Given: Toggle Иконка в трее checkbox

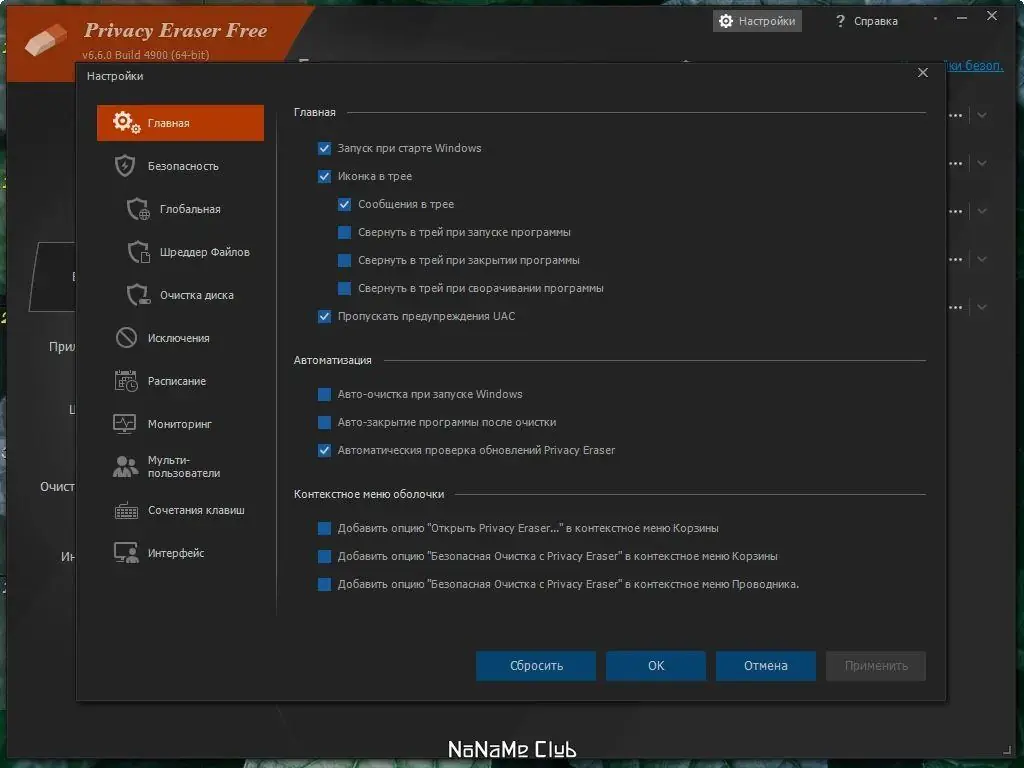Looking at the screenshot, I should coord(325,176).
